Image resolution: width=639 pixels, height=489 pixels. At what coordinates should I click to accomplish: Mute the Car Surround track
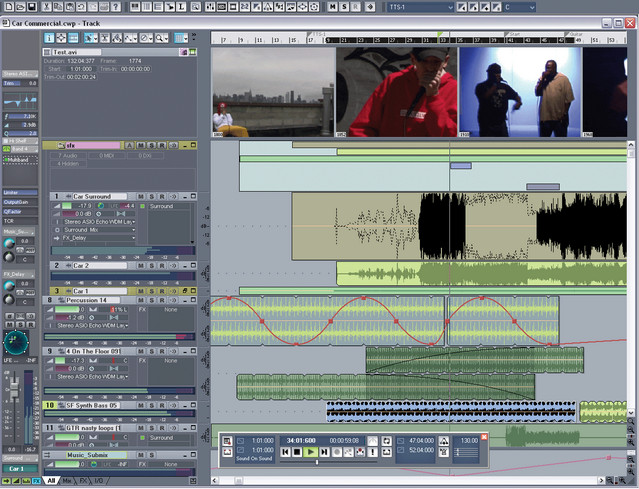[141, 196]
